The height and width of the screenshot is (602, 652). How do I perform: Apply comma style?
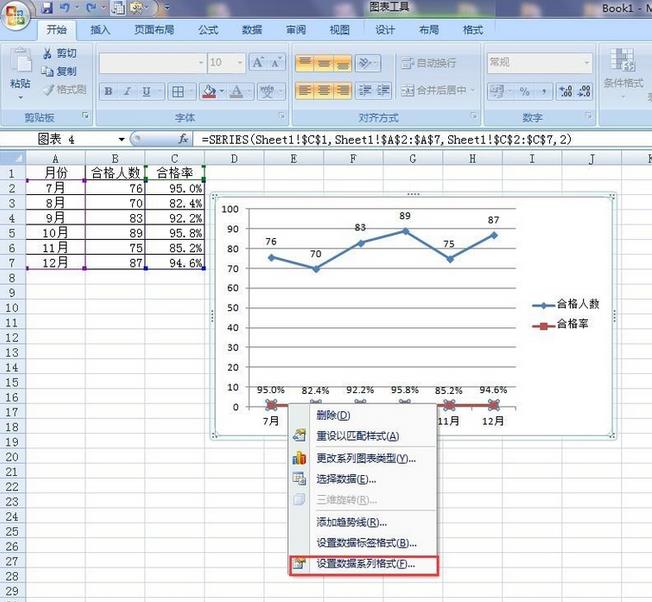point(543,91)
